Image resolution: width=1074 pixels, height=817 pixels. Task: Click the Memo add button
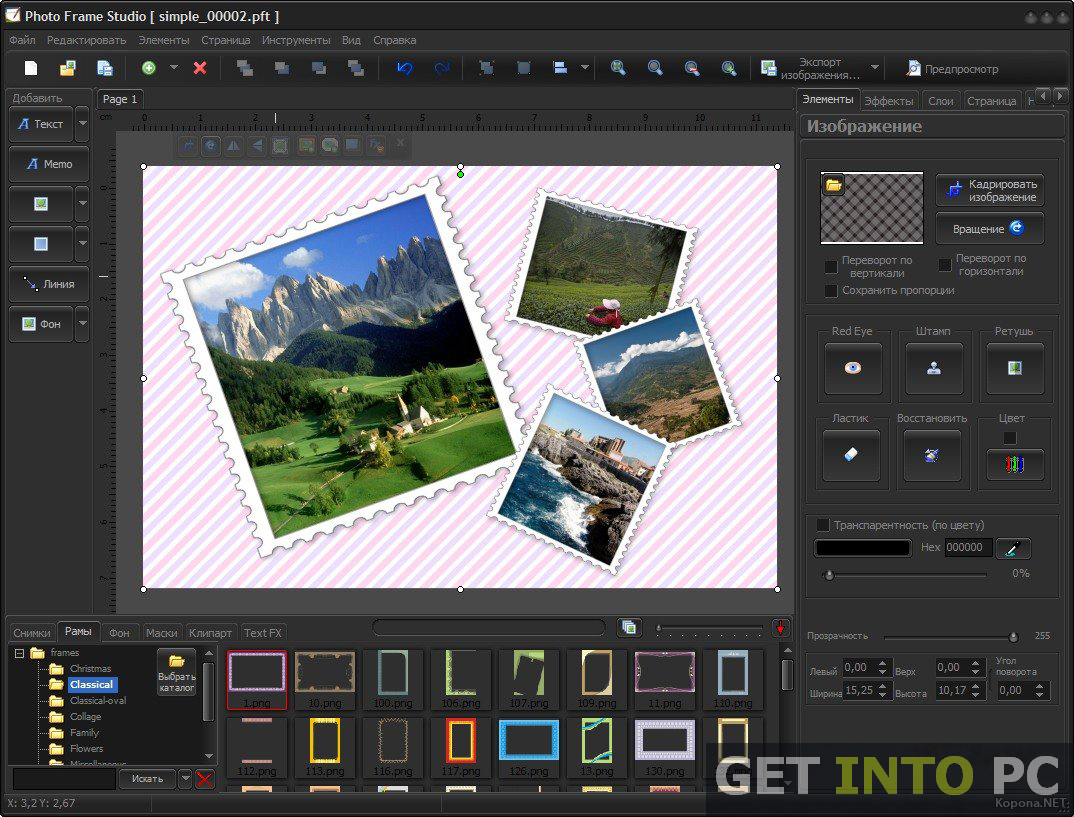tap(49, 164)
